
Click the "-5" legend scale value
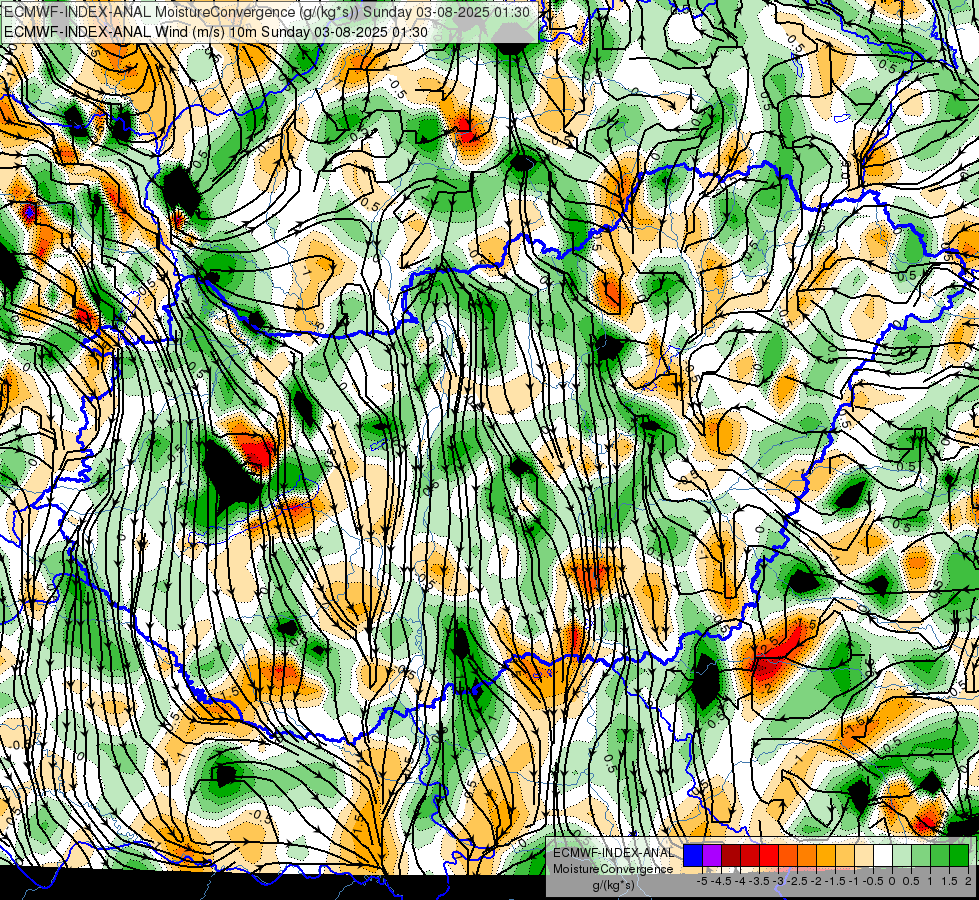coord(702,881)
